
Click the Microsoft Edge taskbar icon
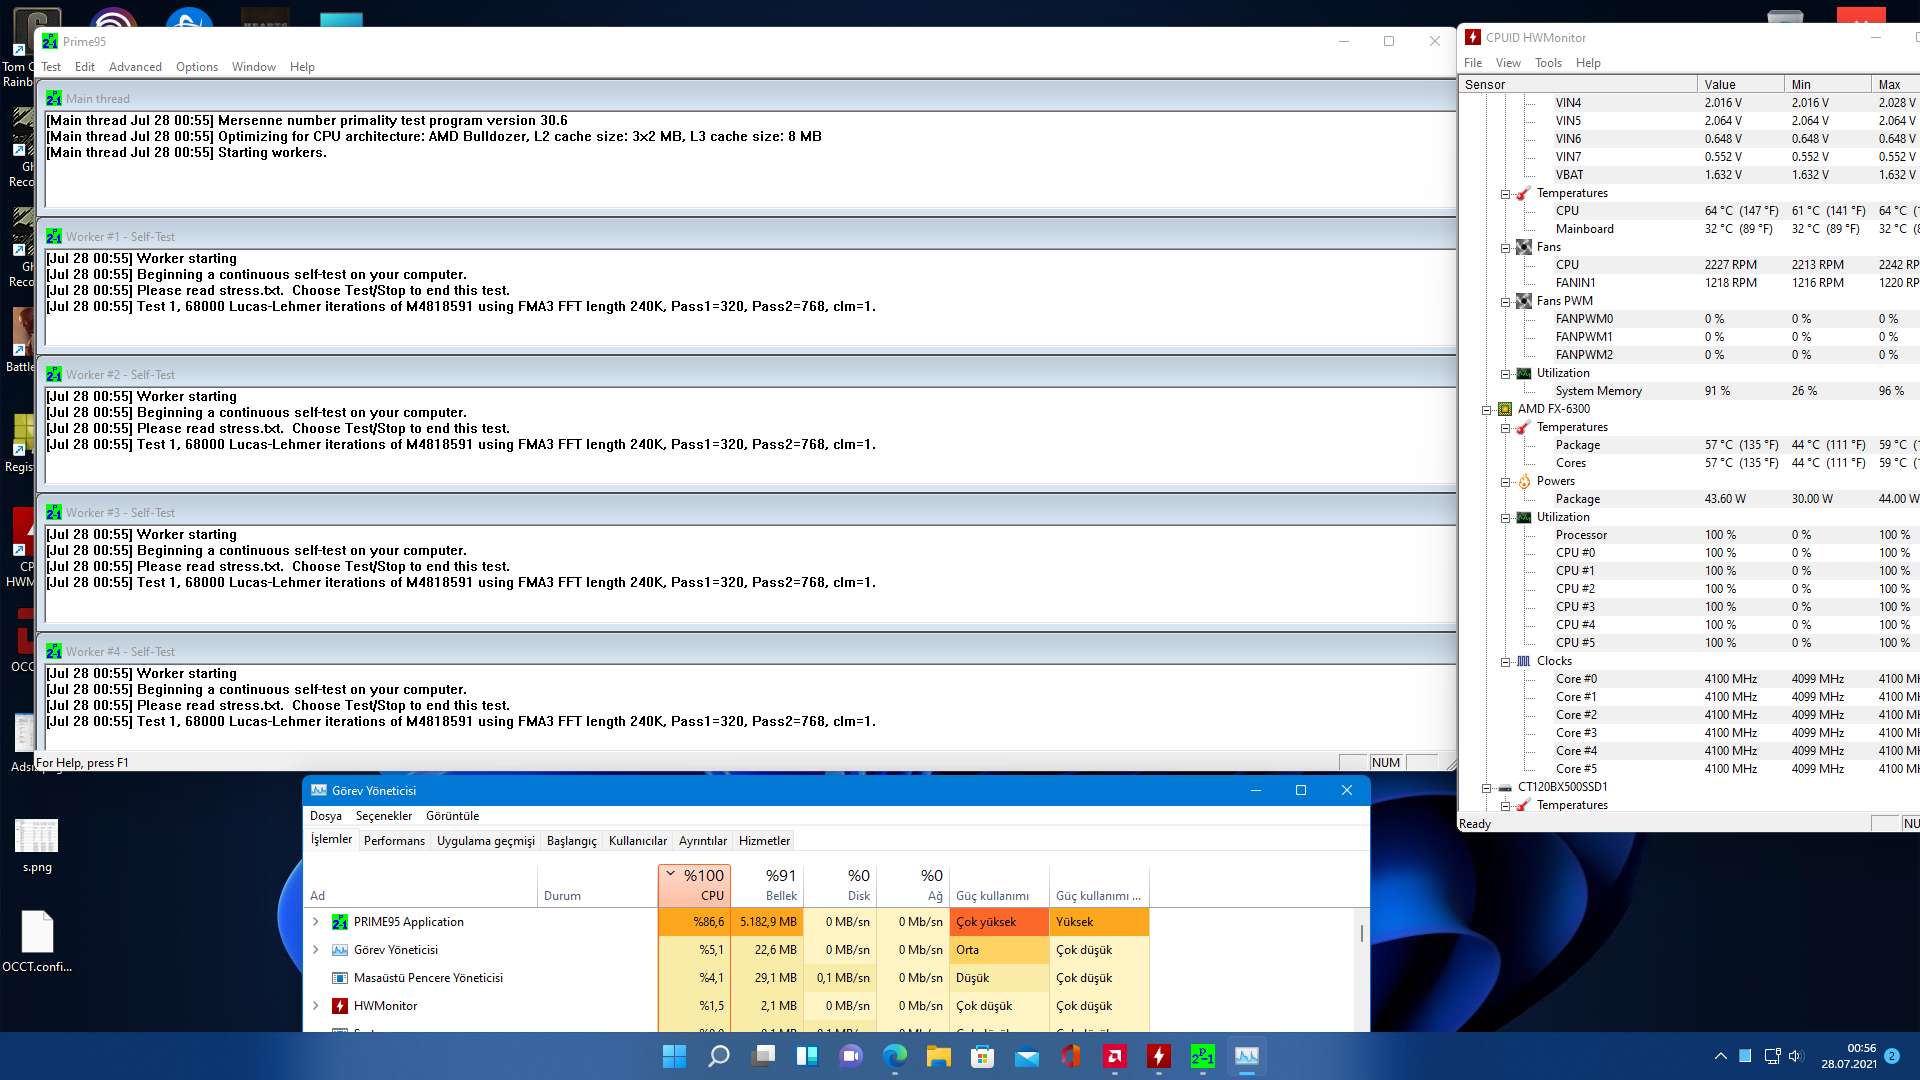point(894,1056)
